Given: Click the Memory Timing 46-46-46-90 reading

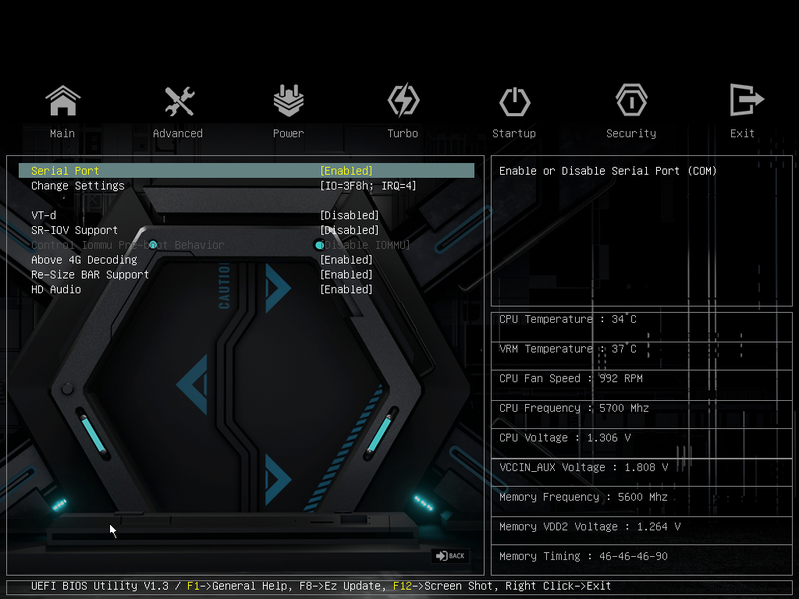Looking at the screenshot, I should coord(583,556).
